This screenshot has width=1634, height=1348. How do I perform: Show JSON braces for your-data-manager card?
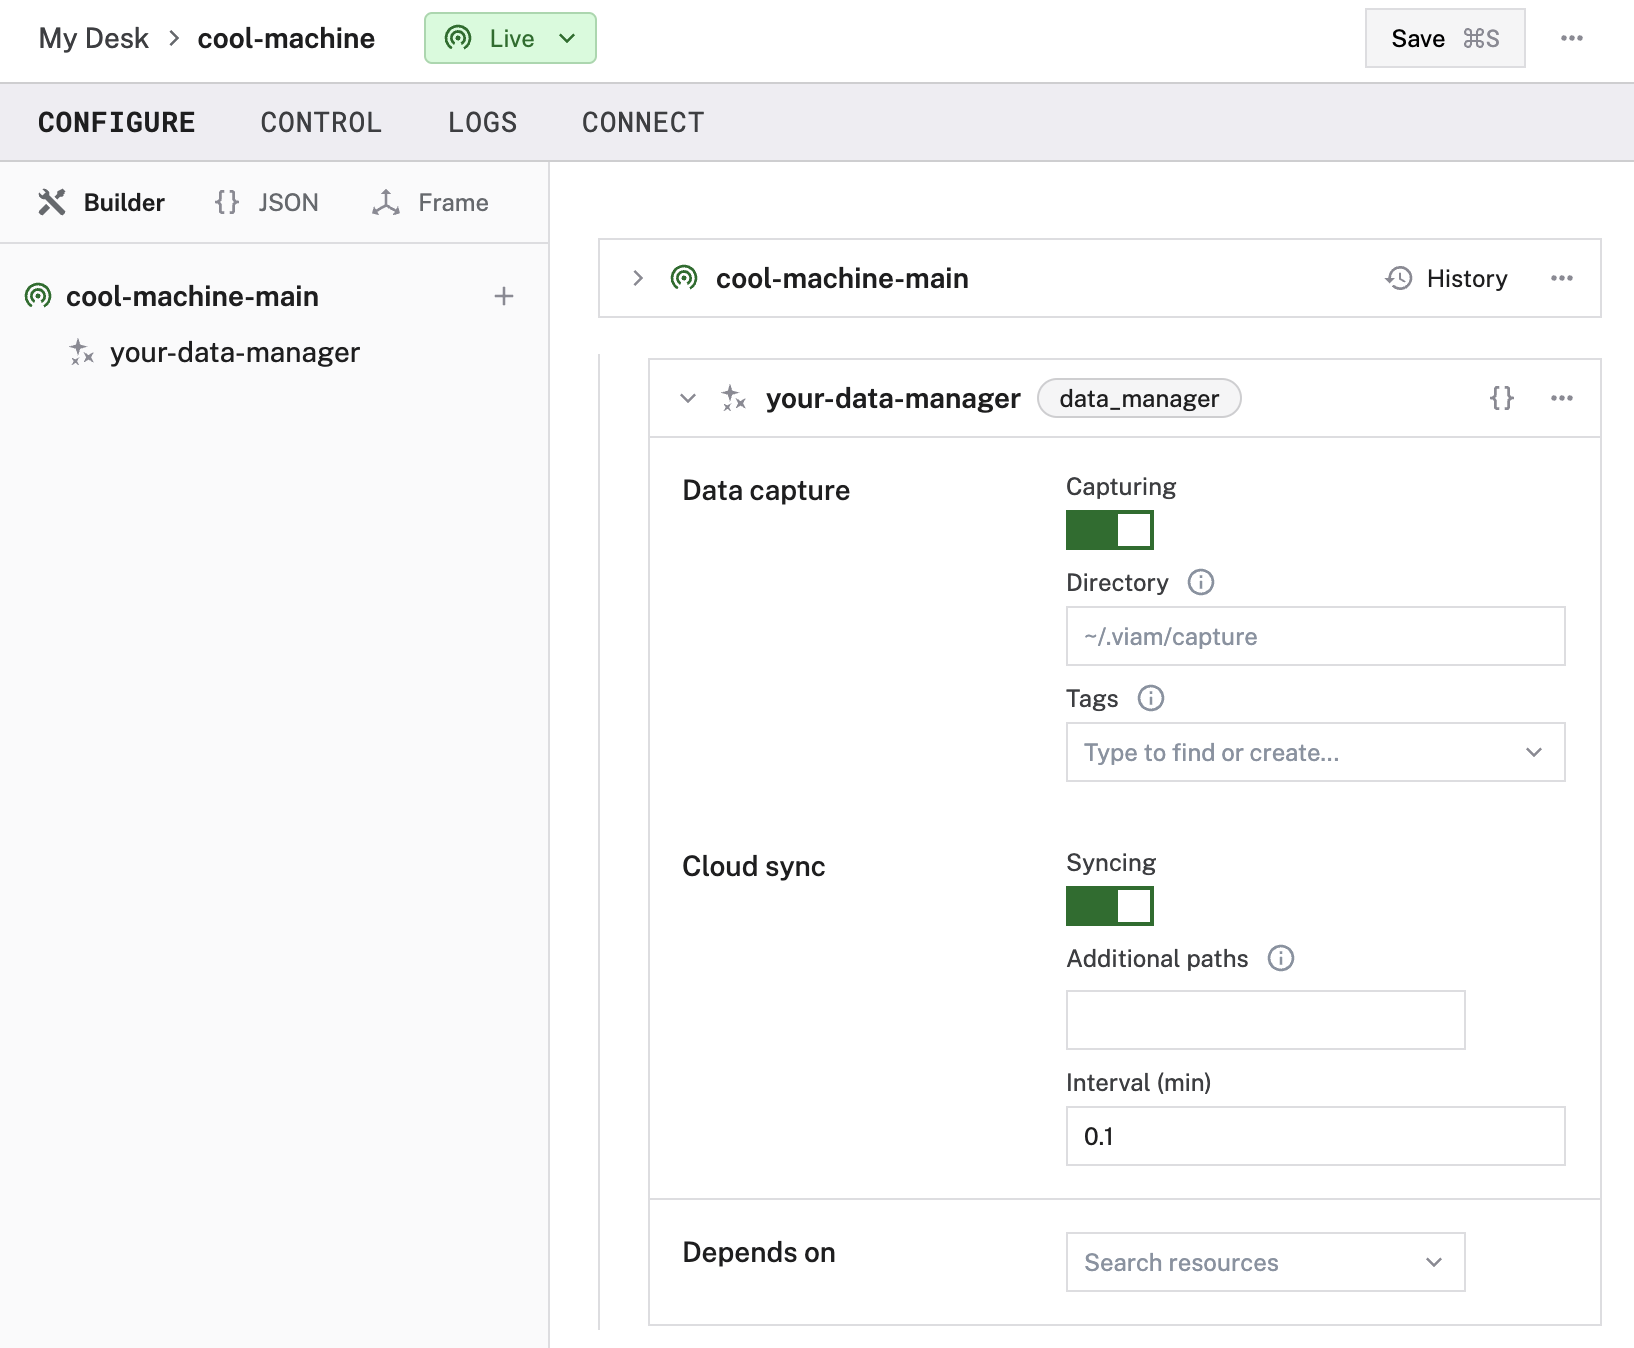point(1501,398)
